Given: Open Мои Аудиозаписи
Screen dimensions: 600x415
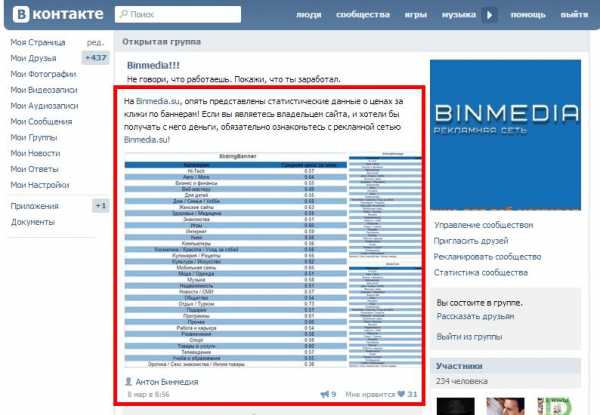Looking at the screenshot, I should click(44, 106).
